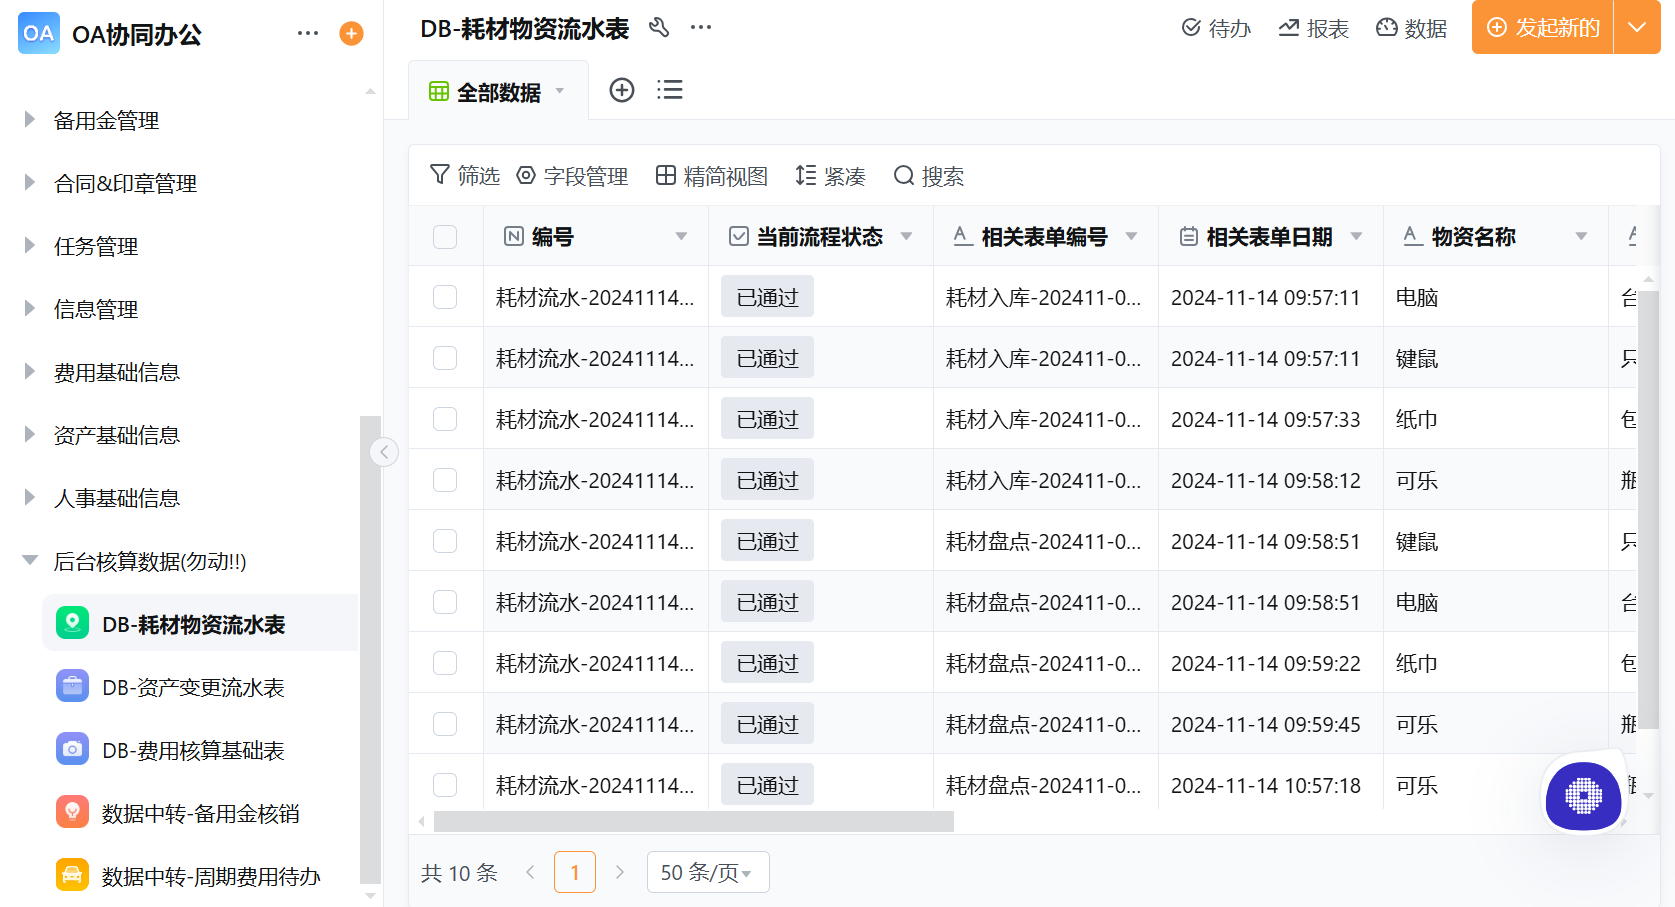Add a new view with the plus icon
The height and width of the screenshot is (907, 1675).
[622, 90]
